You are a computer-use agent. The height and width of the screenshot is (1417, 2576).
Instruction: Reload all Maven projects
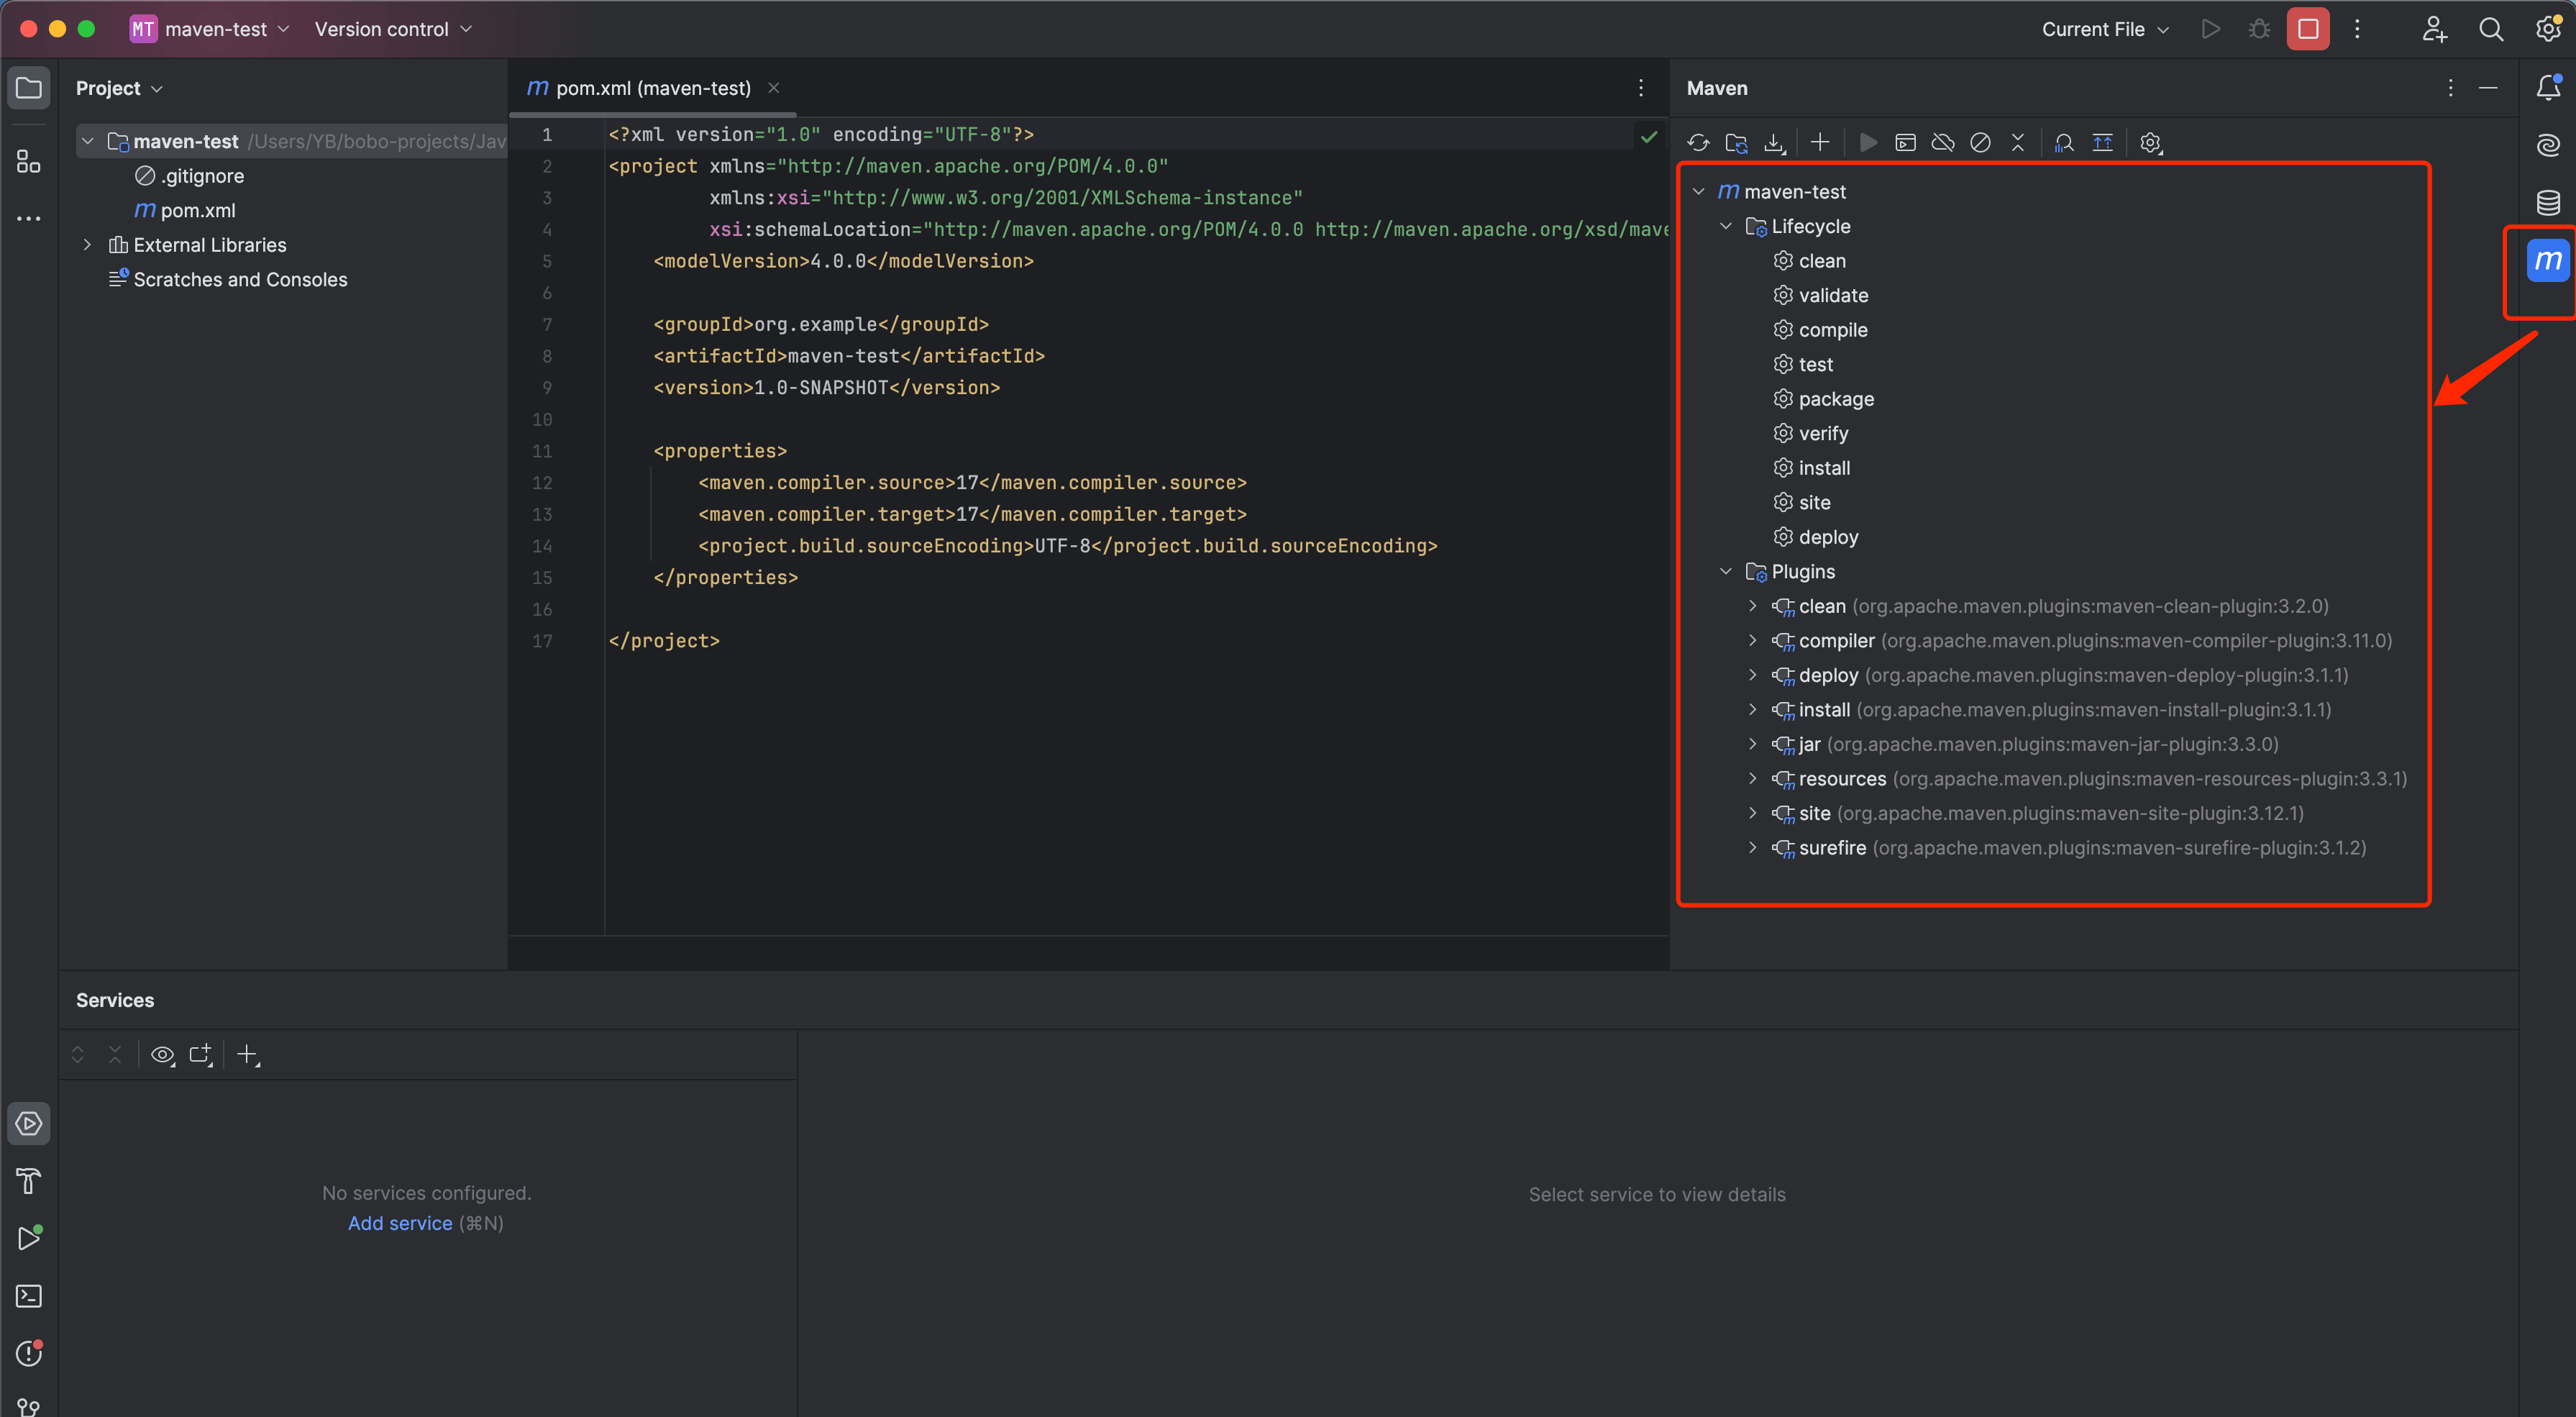coord(1698,143)
